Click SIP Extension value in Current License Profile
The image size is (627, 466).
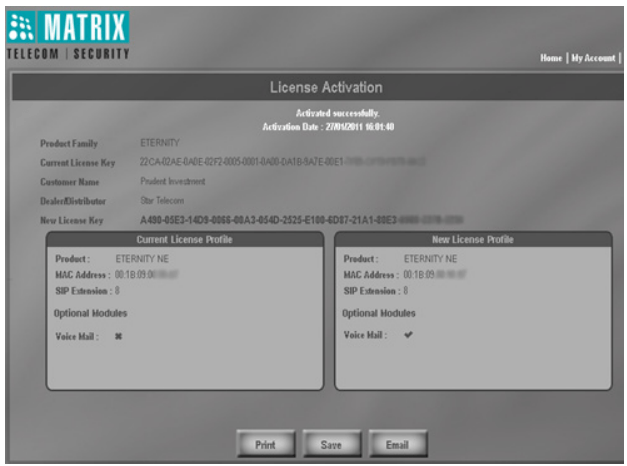pyautogui.click(x=117, y=290)
